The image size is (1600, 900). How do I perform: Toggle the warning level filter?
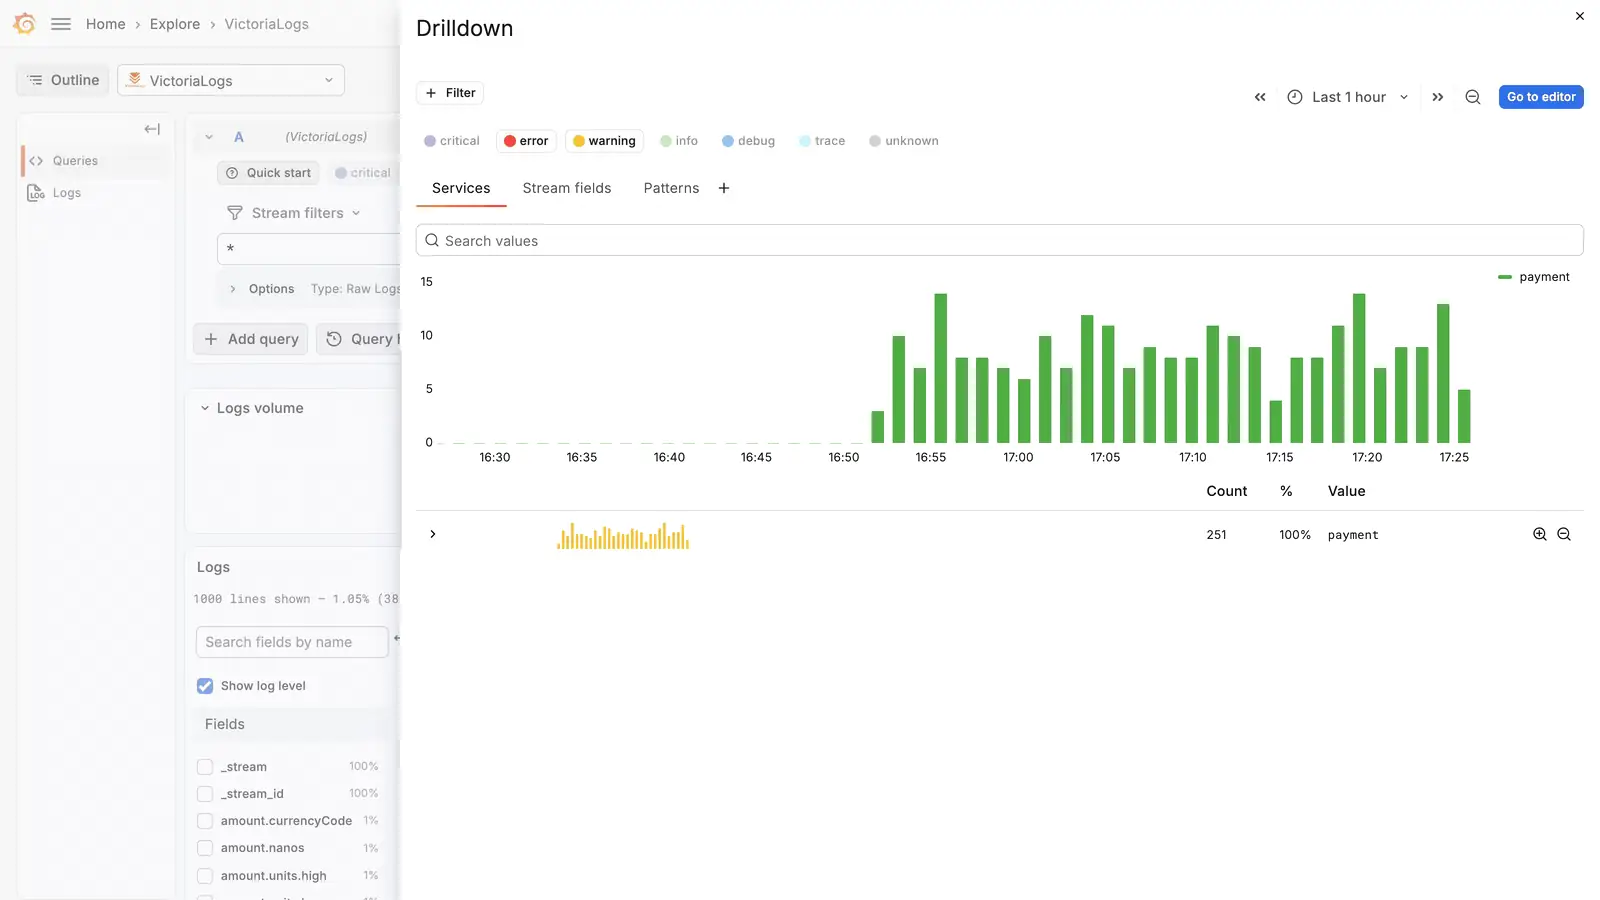pyautogui.click(x=604, y=141)
